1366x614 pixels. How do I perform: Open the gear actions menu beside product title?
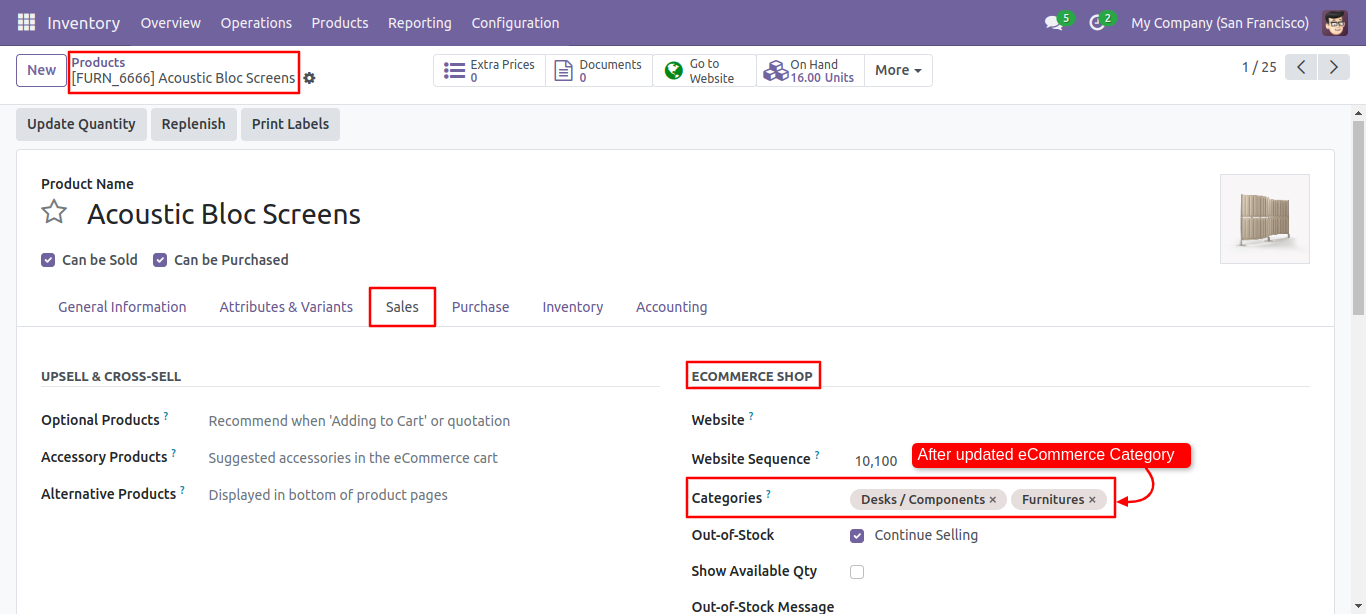click(309, 78)
